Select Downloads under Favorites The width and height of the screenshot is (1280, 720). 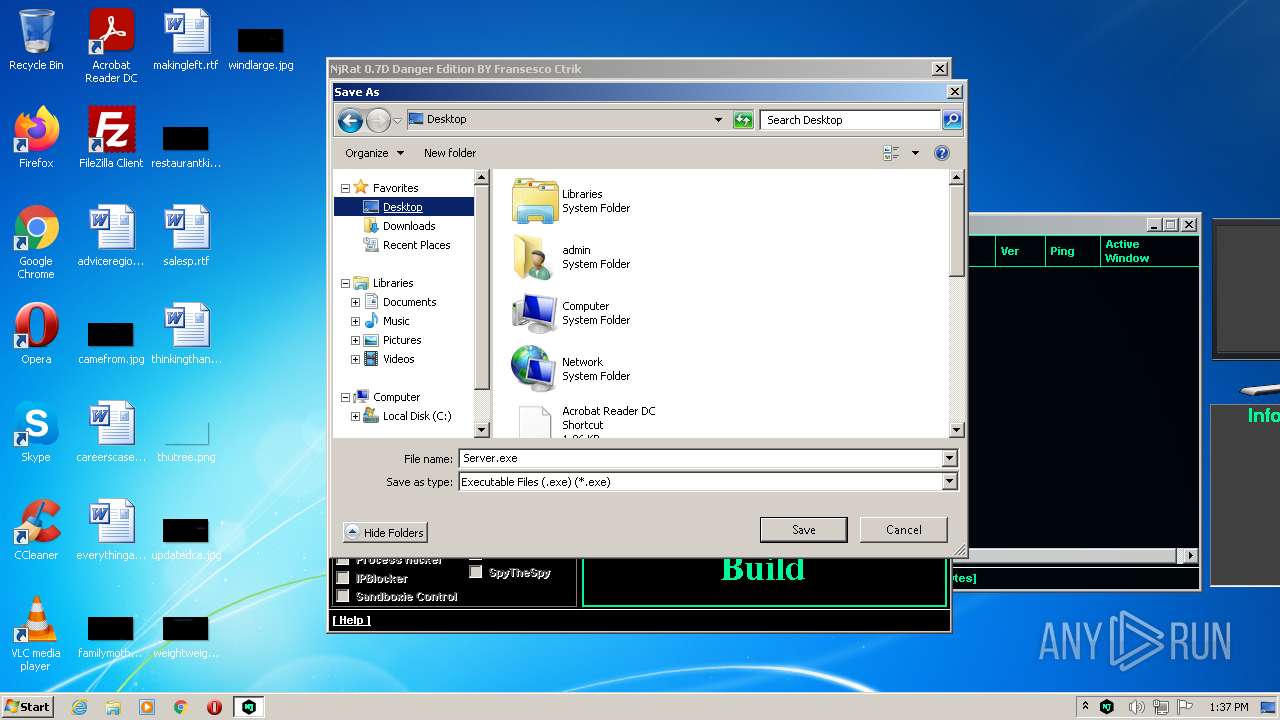pos(409,226)
